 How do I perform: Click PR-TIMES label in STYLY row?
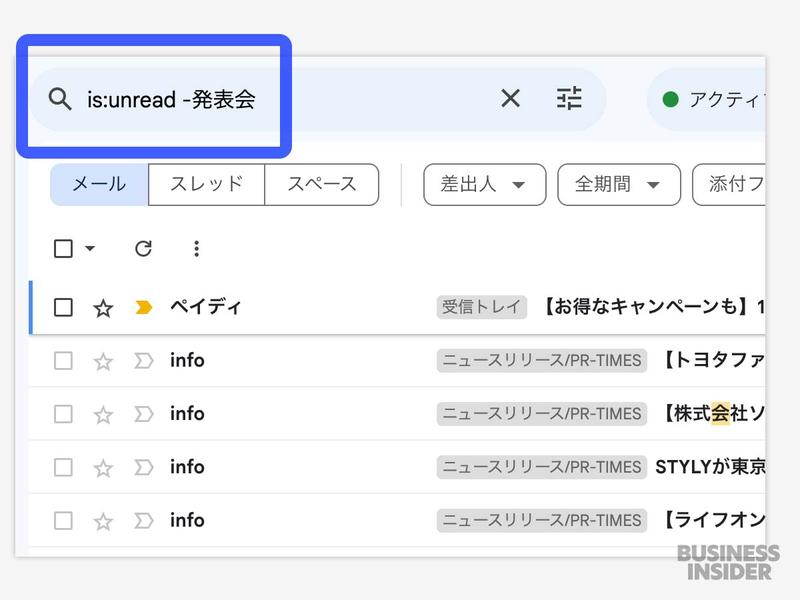tap(541, 466)
